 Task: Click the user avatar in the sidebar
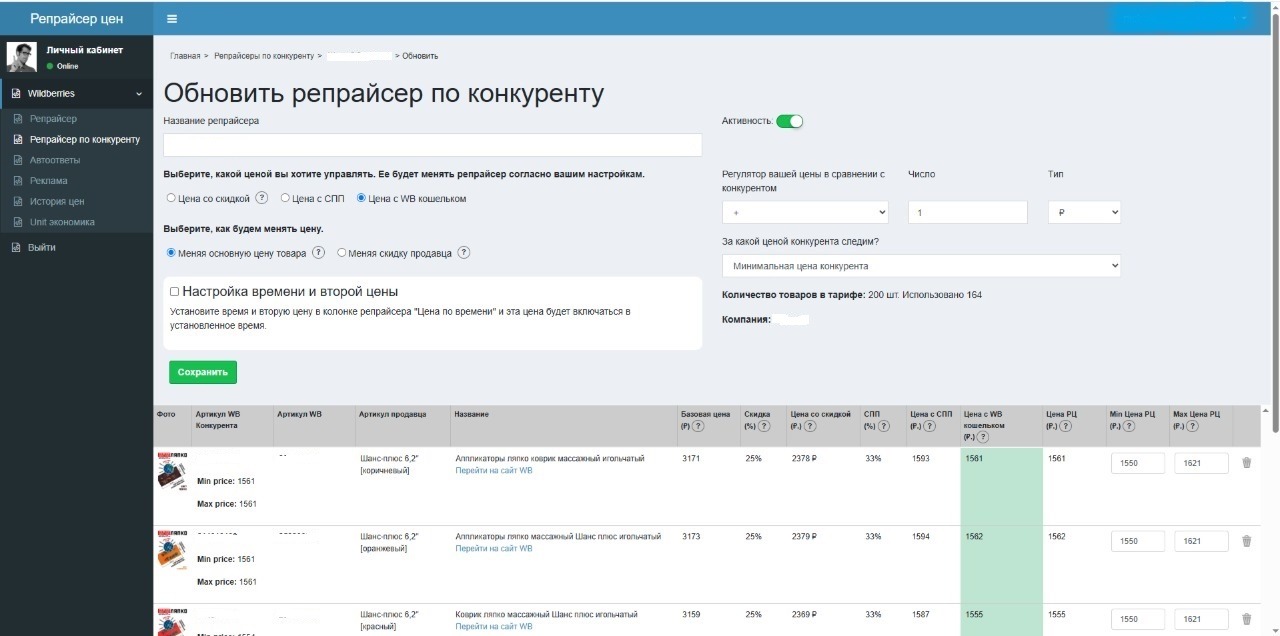click(x=21, y=57)
